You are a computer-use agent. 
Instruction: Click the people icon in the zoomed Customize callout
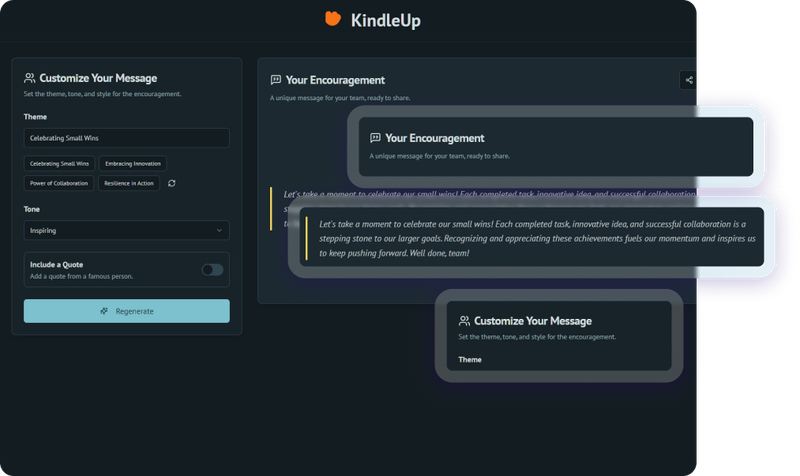coord(464,321)
